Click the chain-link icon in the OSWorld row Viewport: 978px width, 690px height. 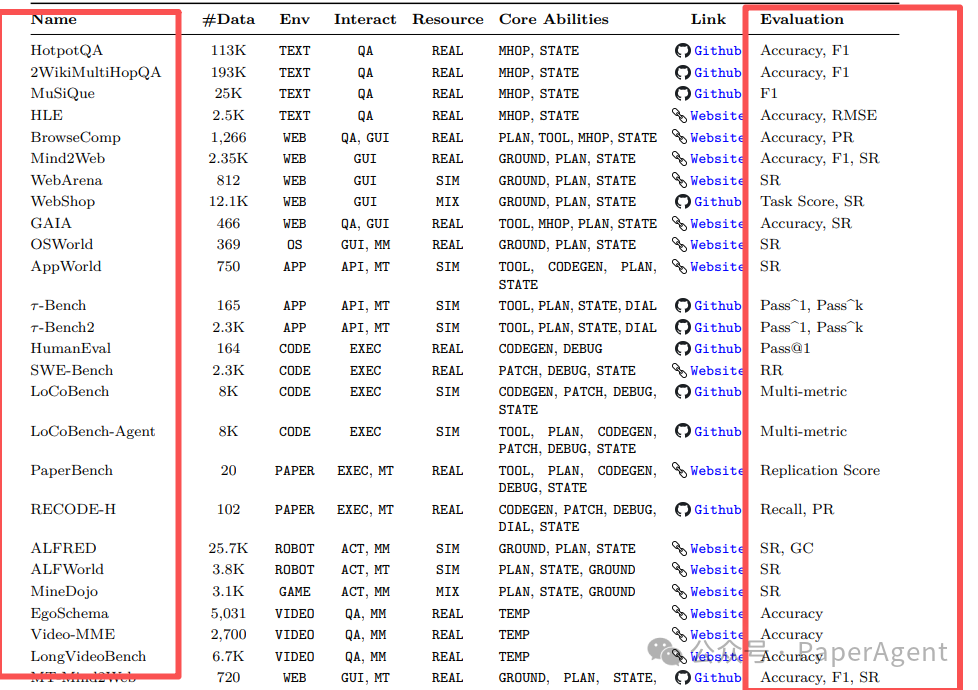[679, 245]
